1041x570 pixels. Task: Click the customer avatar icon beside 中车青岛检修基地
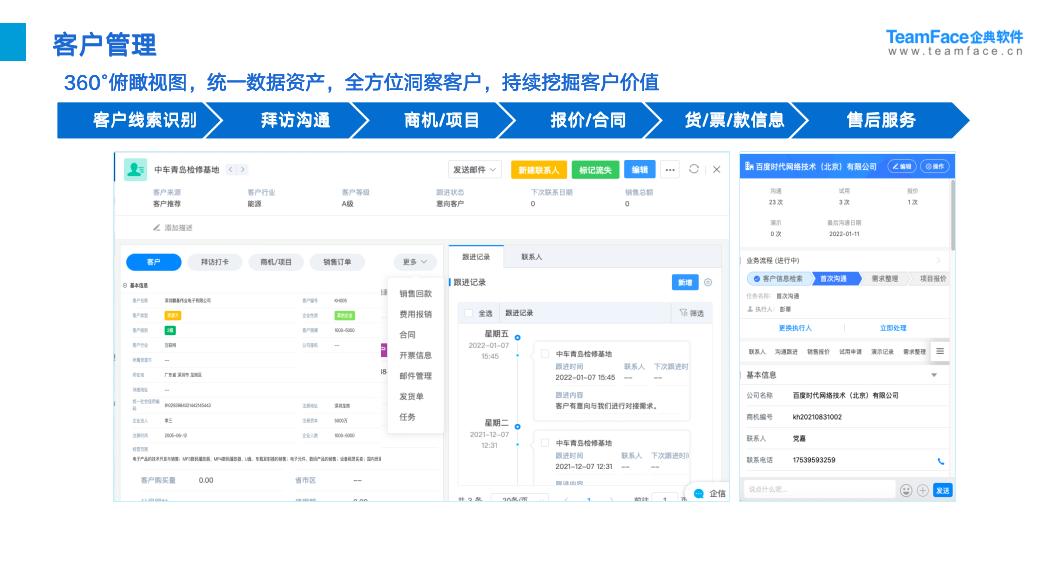tap(135, 170)
